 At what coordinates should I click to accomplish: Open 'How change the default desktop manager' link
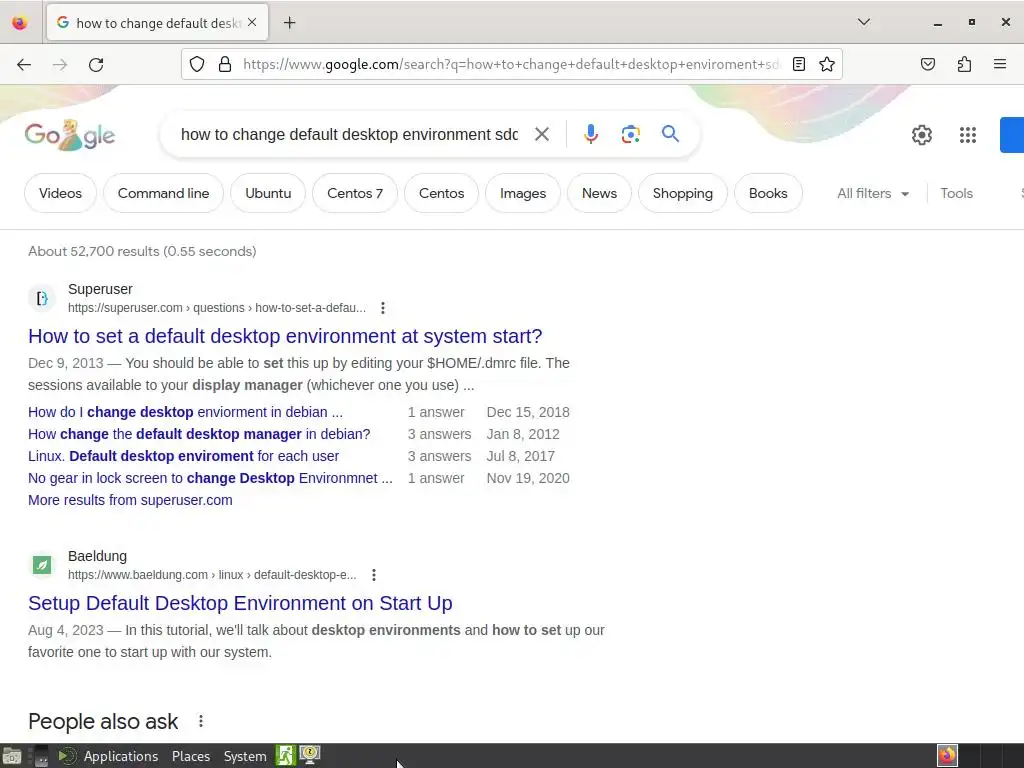(x=199, y=434)
